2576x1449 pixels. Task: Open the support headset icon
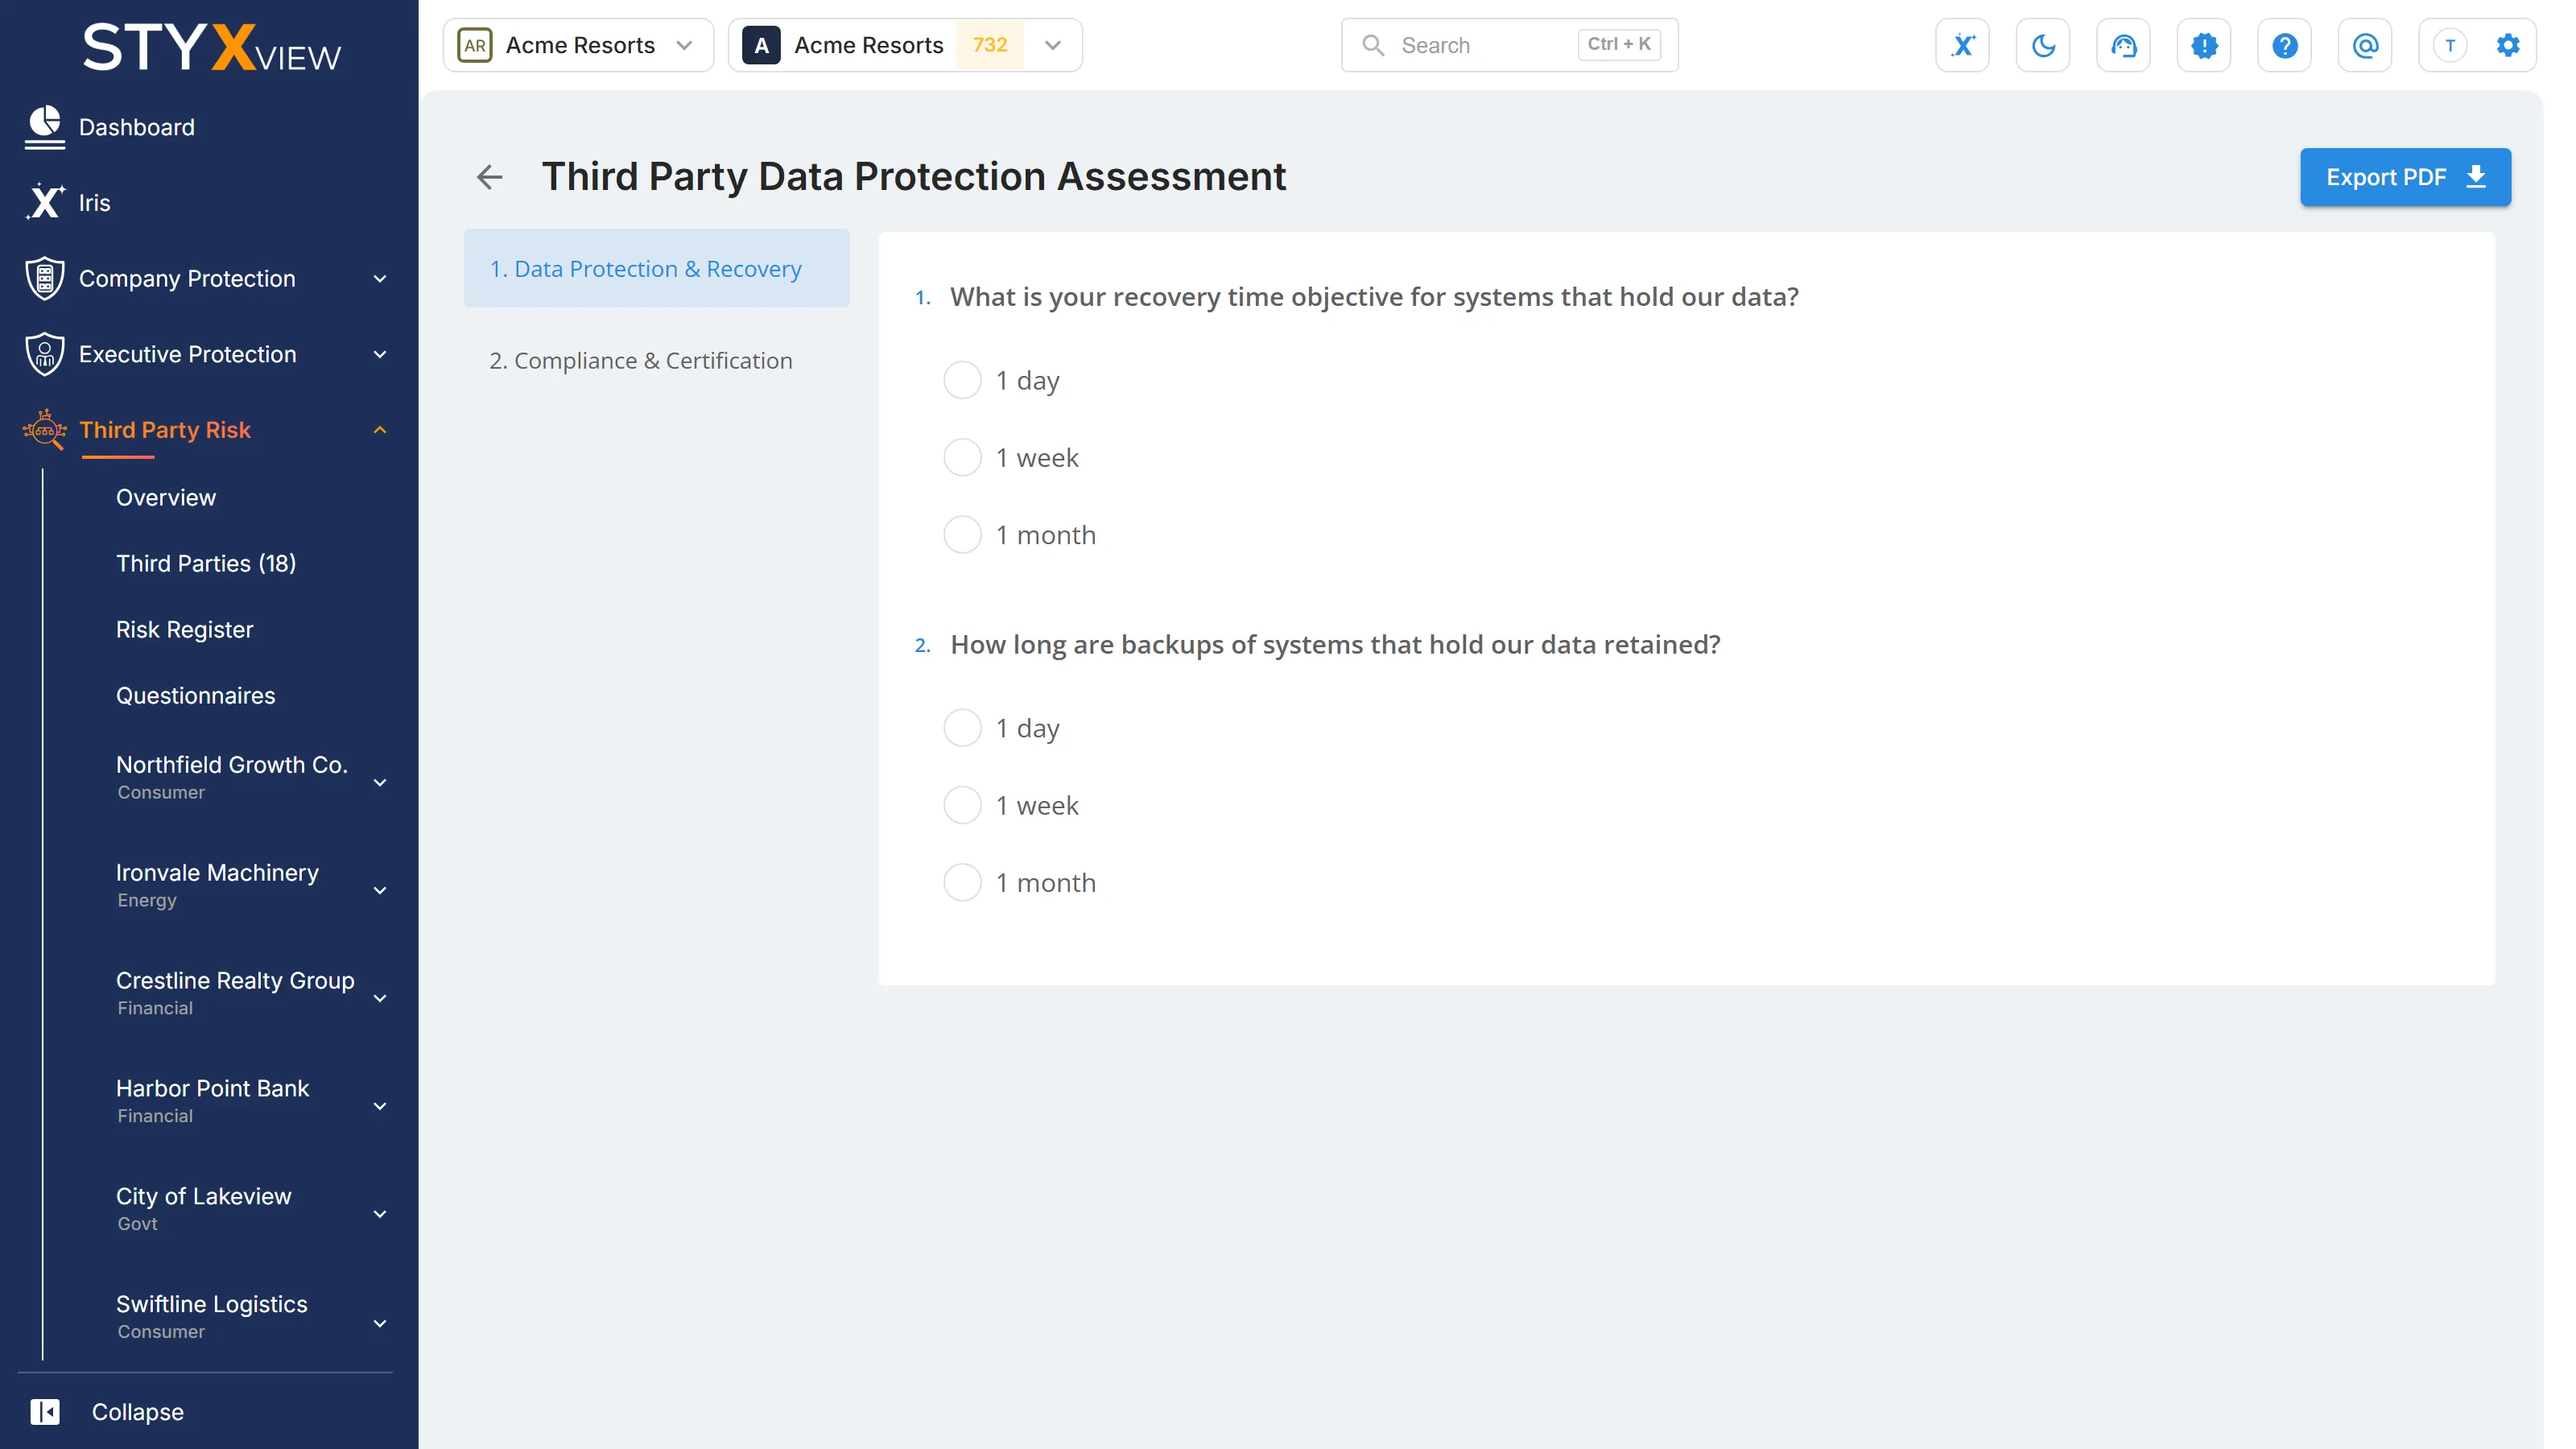click(2123, 45)
